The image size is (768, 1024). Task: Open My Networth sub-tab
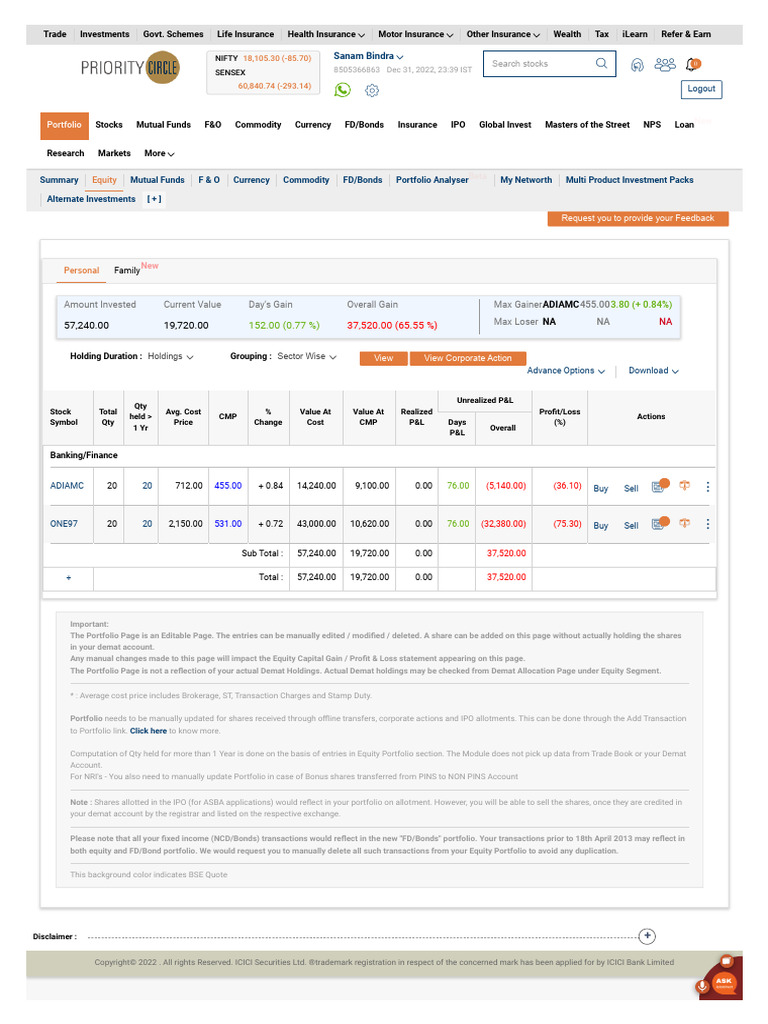click(526, 180)
